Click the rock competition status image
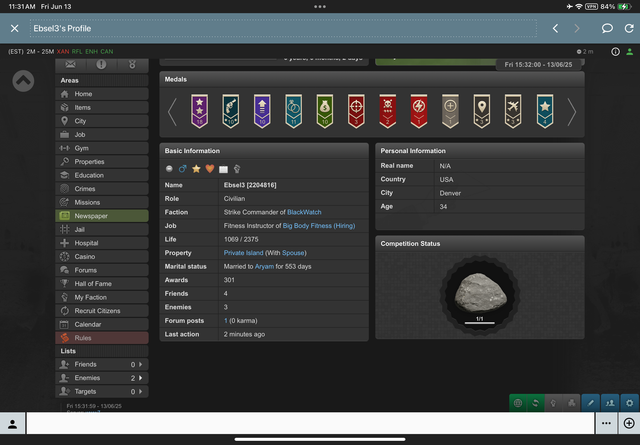The image size is (640, 445). (x=480, y=295)
